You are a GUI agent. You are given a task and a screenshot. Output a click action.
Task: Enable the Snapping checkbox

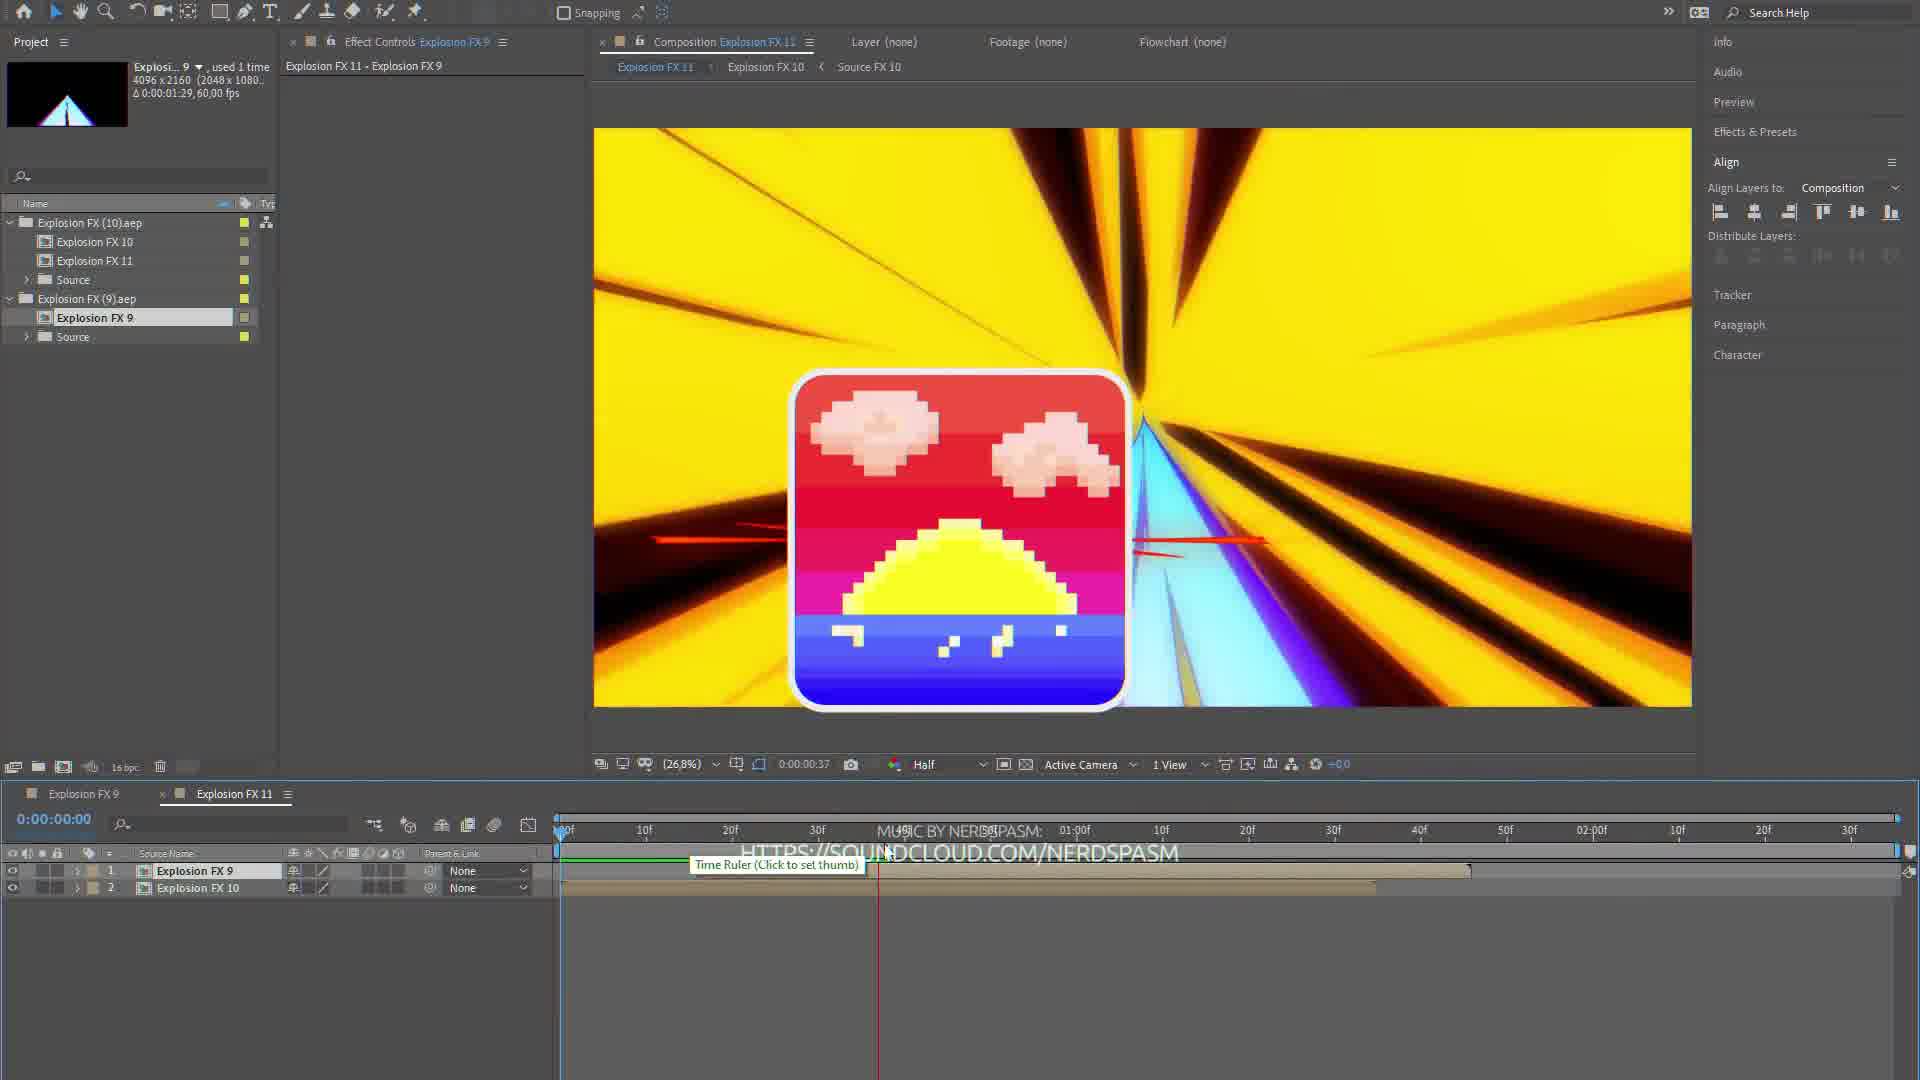(x=564, y=13)
